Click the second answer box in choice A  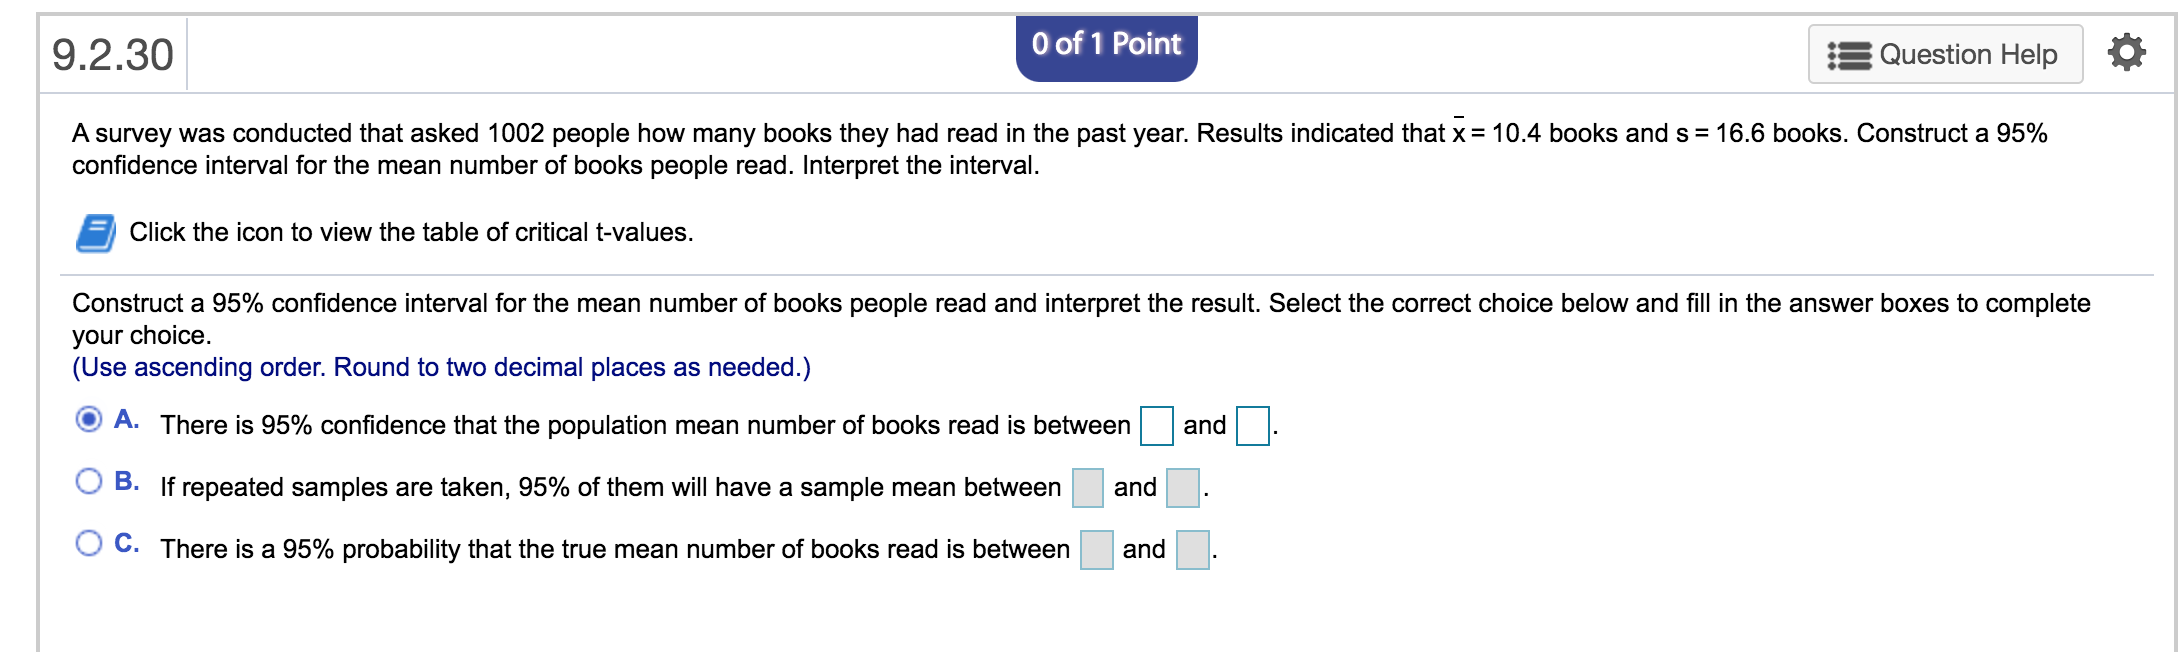coord(1252,426)
